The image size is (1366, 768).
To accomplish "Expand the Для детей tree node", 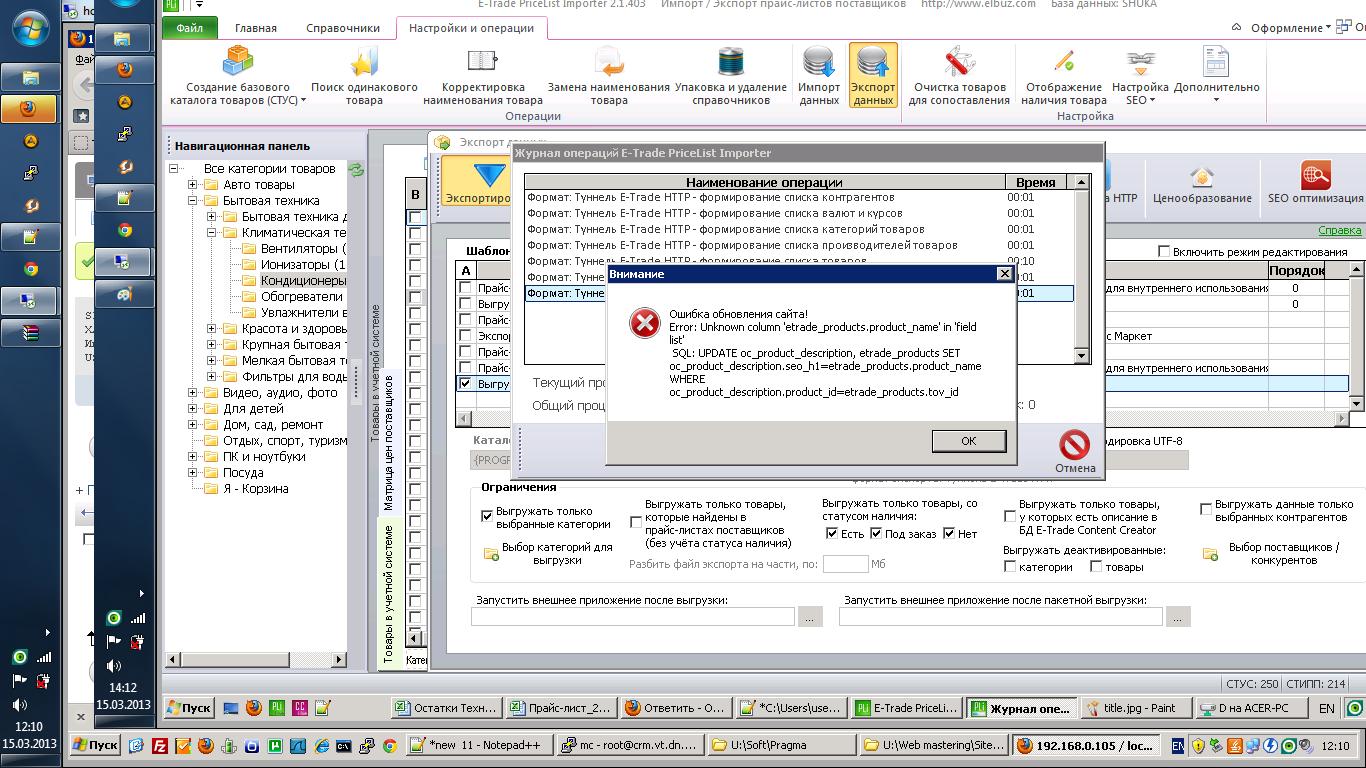I will tap(193, 409).
